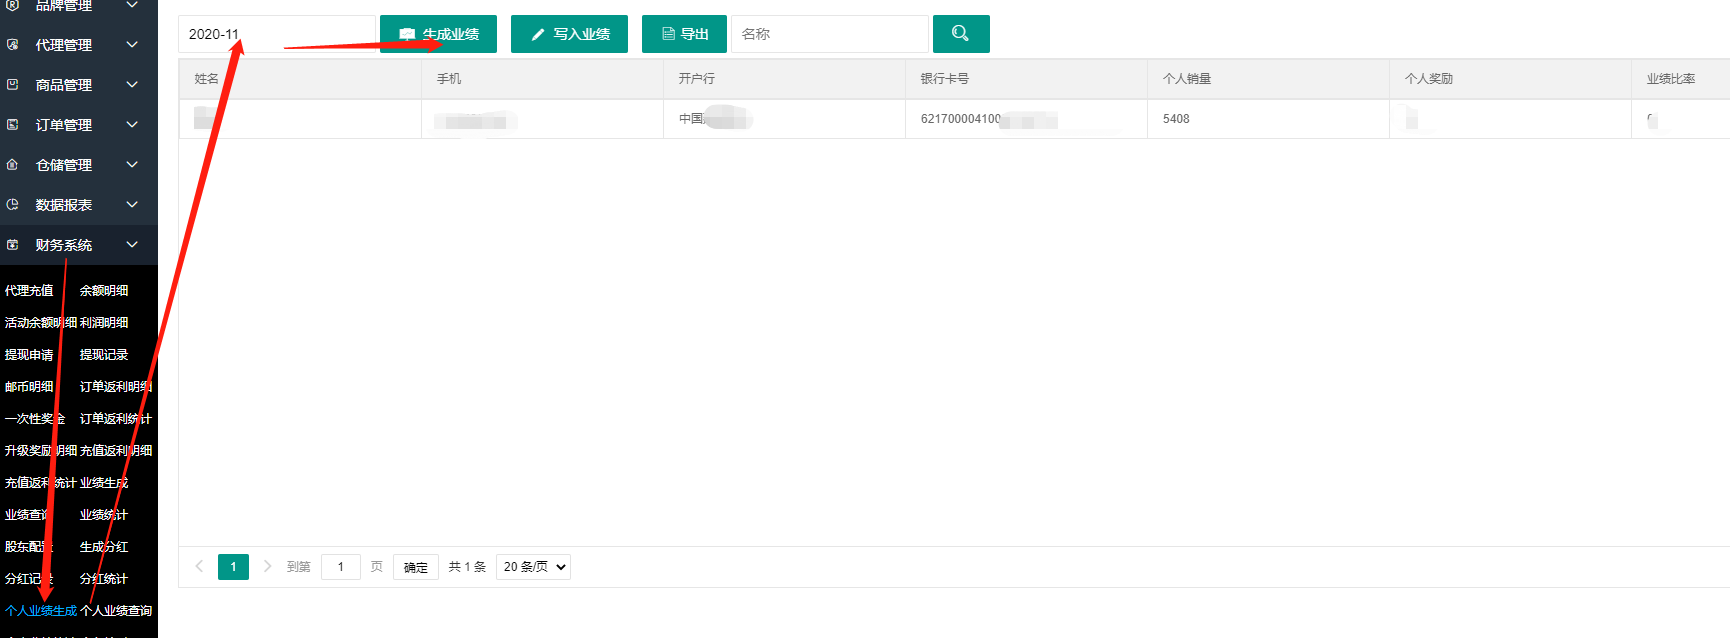Click the data reports pie icon
1730x638 pixels.
[x=13, y=205]
